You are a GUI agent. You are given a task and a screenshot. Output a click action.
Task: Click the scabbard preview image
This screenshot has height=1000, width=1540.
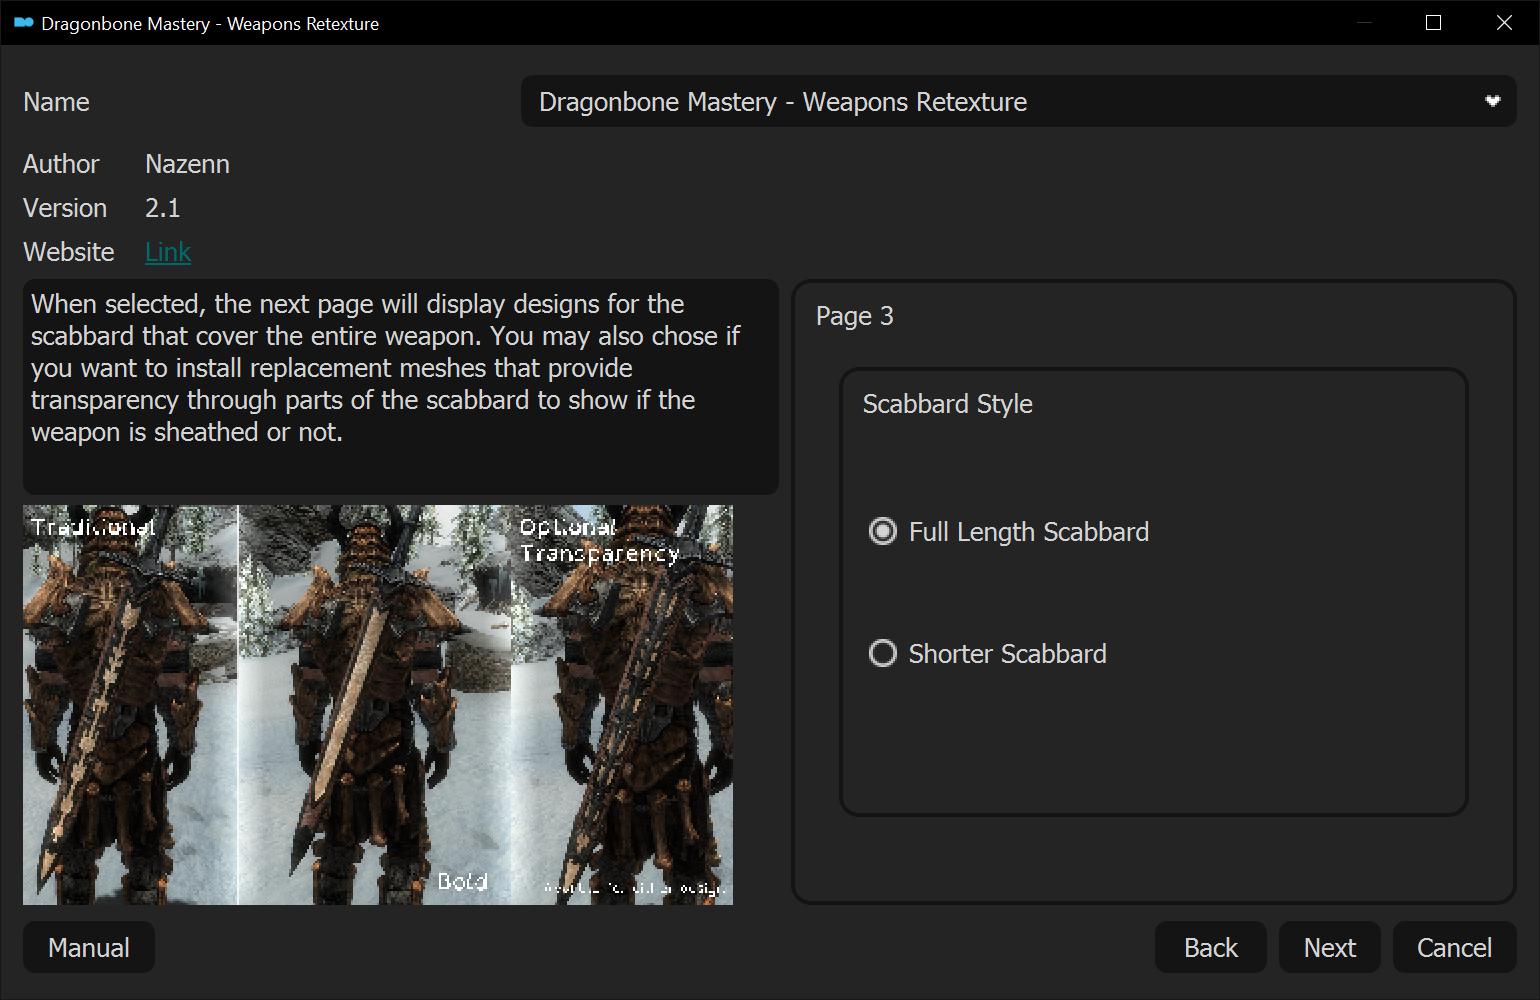pos(378,705)
